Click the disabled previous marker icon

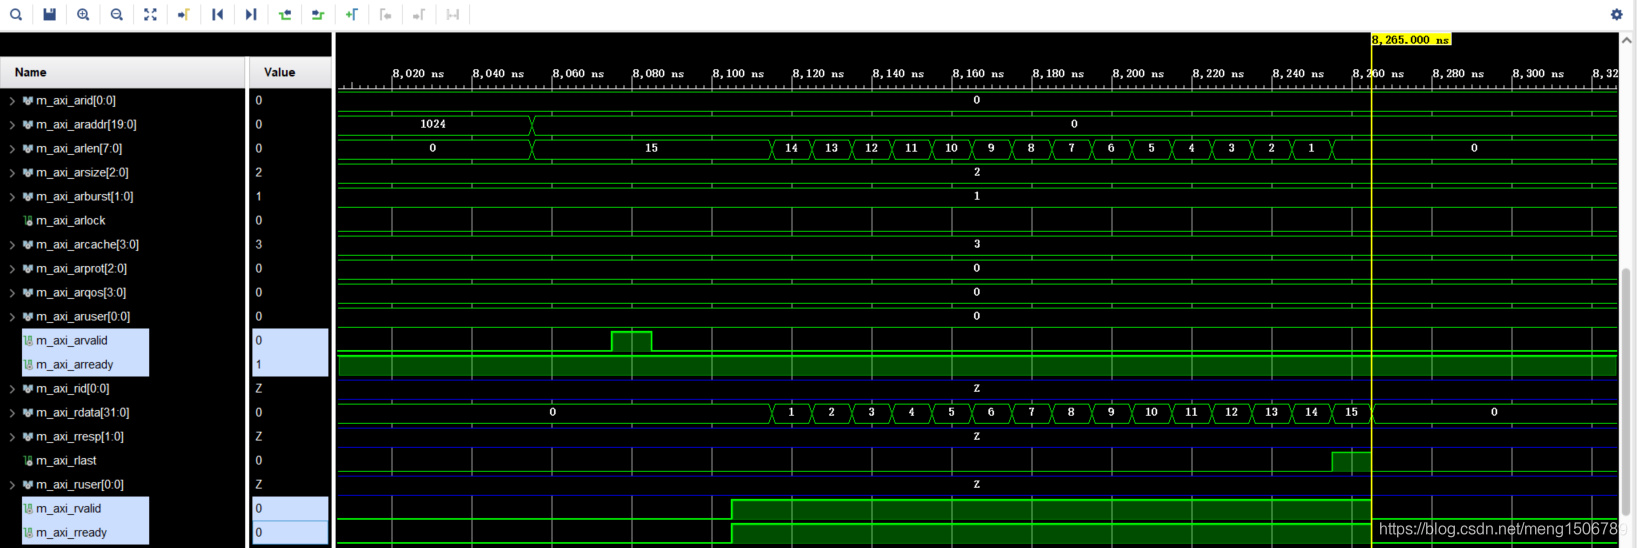click(x=385, y=14)
